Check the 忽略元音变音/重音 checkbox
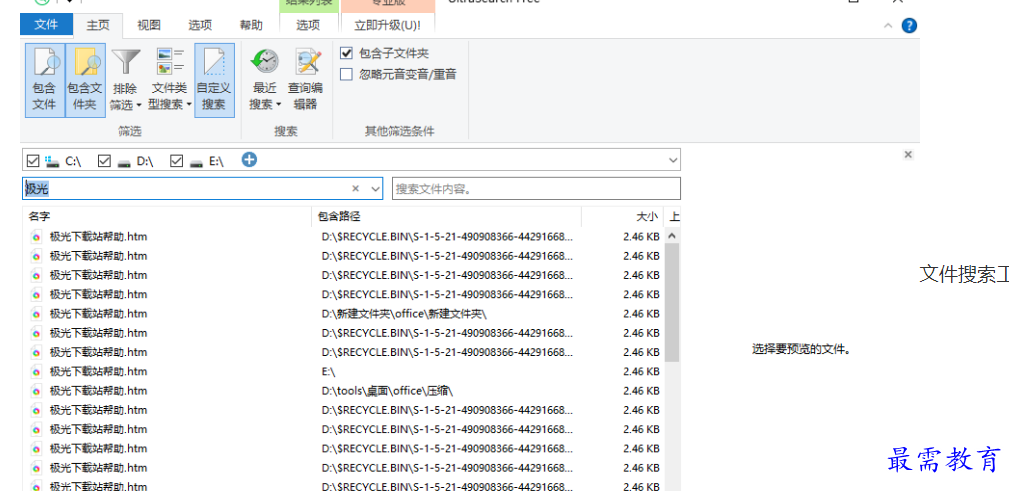The height and width of the screenshot is (491, 1009). tap(346, 74)
